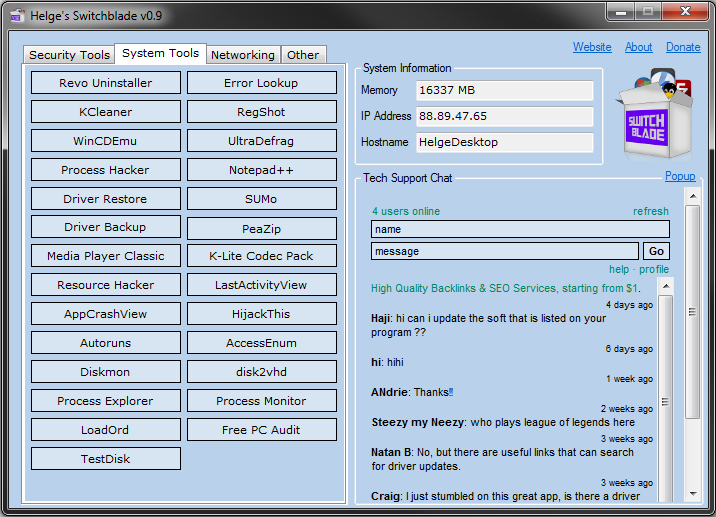Launch TestDisk
Image resolution: width=716 pixels, height=517 pixels.
(x=105, y=459)
